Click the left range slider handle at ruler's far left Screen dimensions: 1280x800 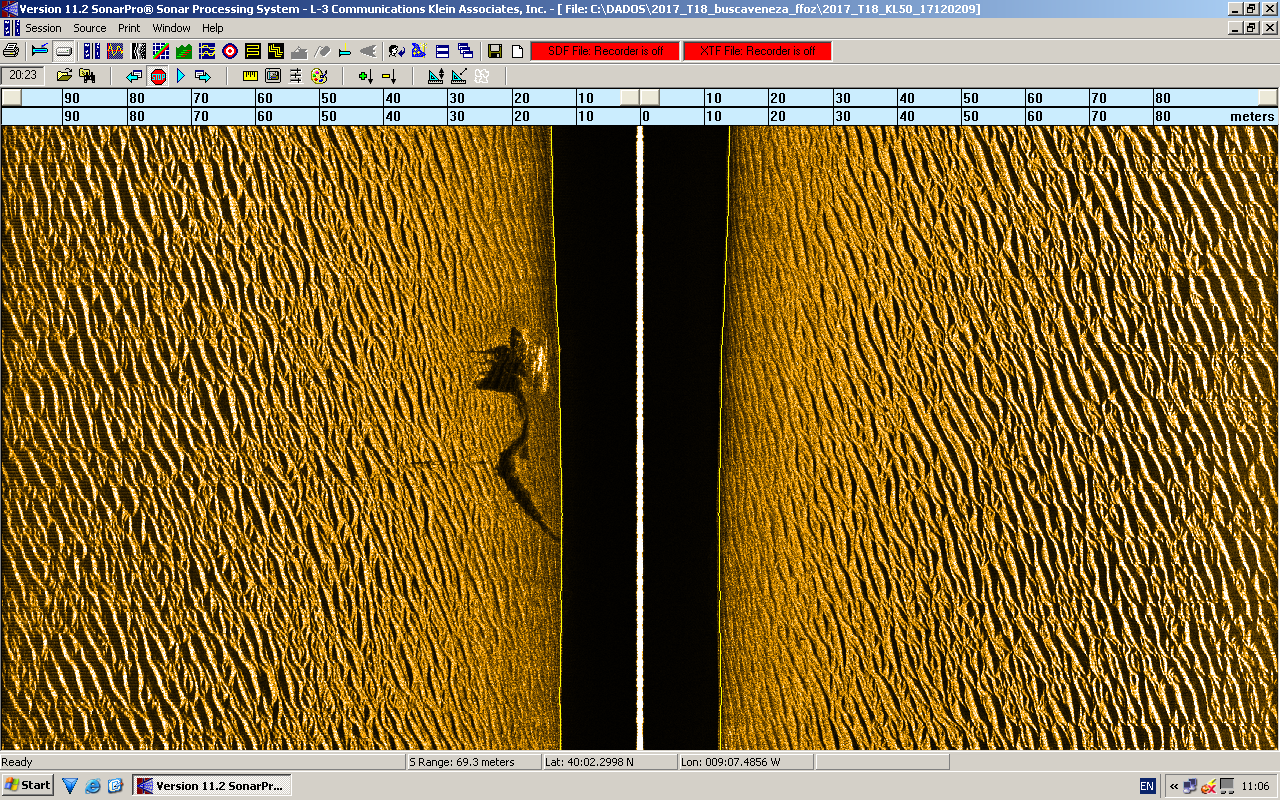11,97
